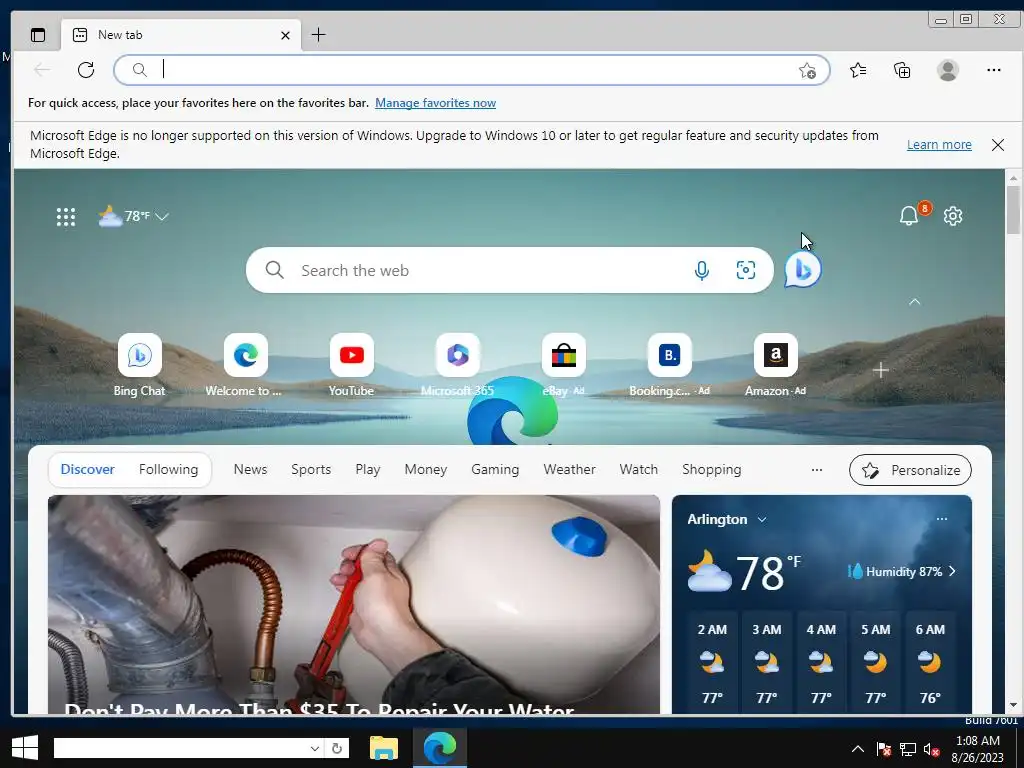
Task: Open notifications bell icon
Action: click(909, 216)
